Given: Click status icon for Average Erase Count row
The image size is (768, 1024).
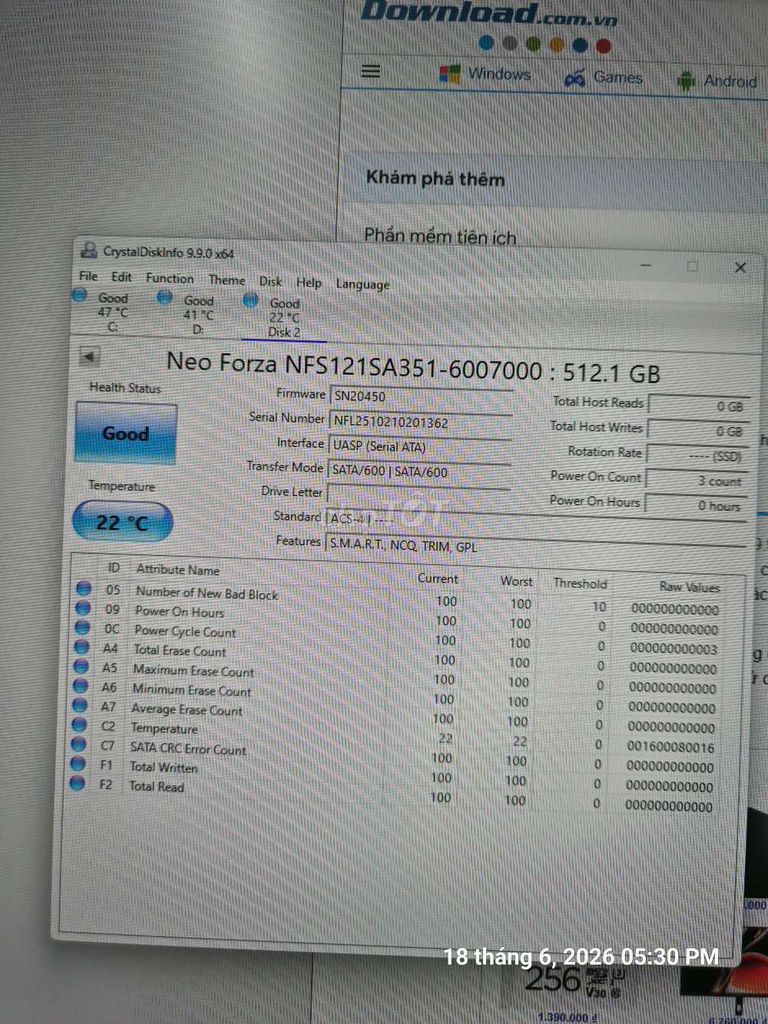Looking at the screenshot, I should [x=80, y=705].
